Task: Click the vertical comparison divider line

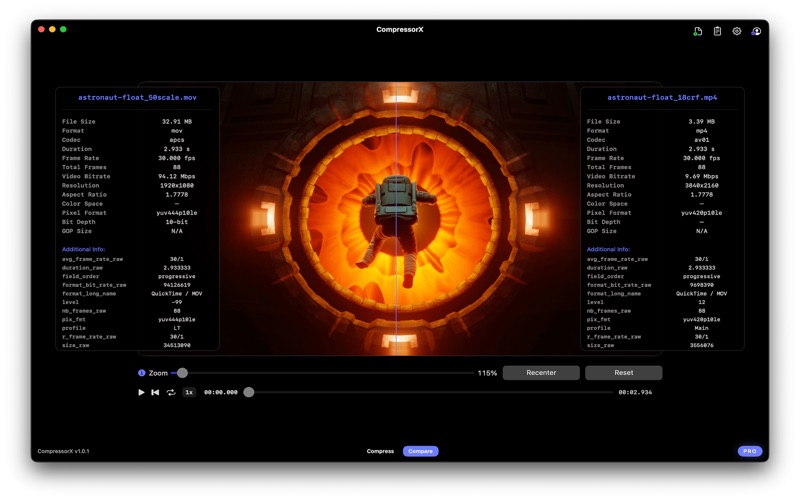Action: coord(396,218)
